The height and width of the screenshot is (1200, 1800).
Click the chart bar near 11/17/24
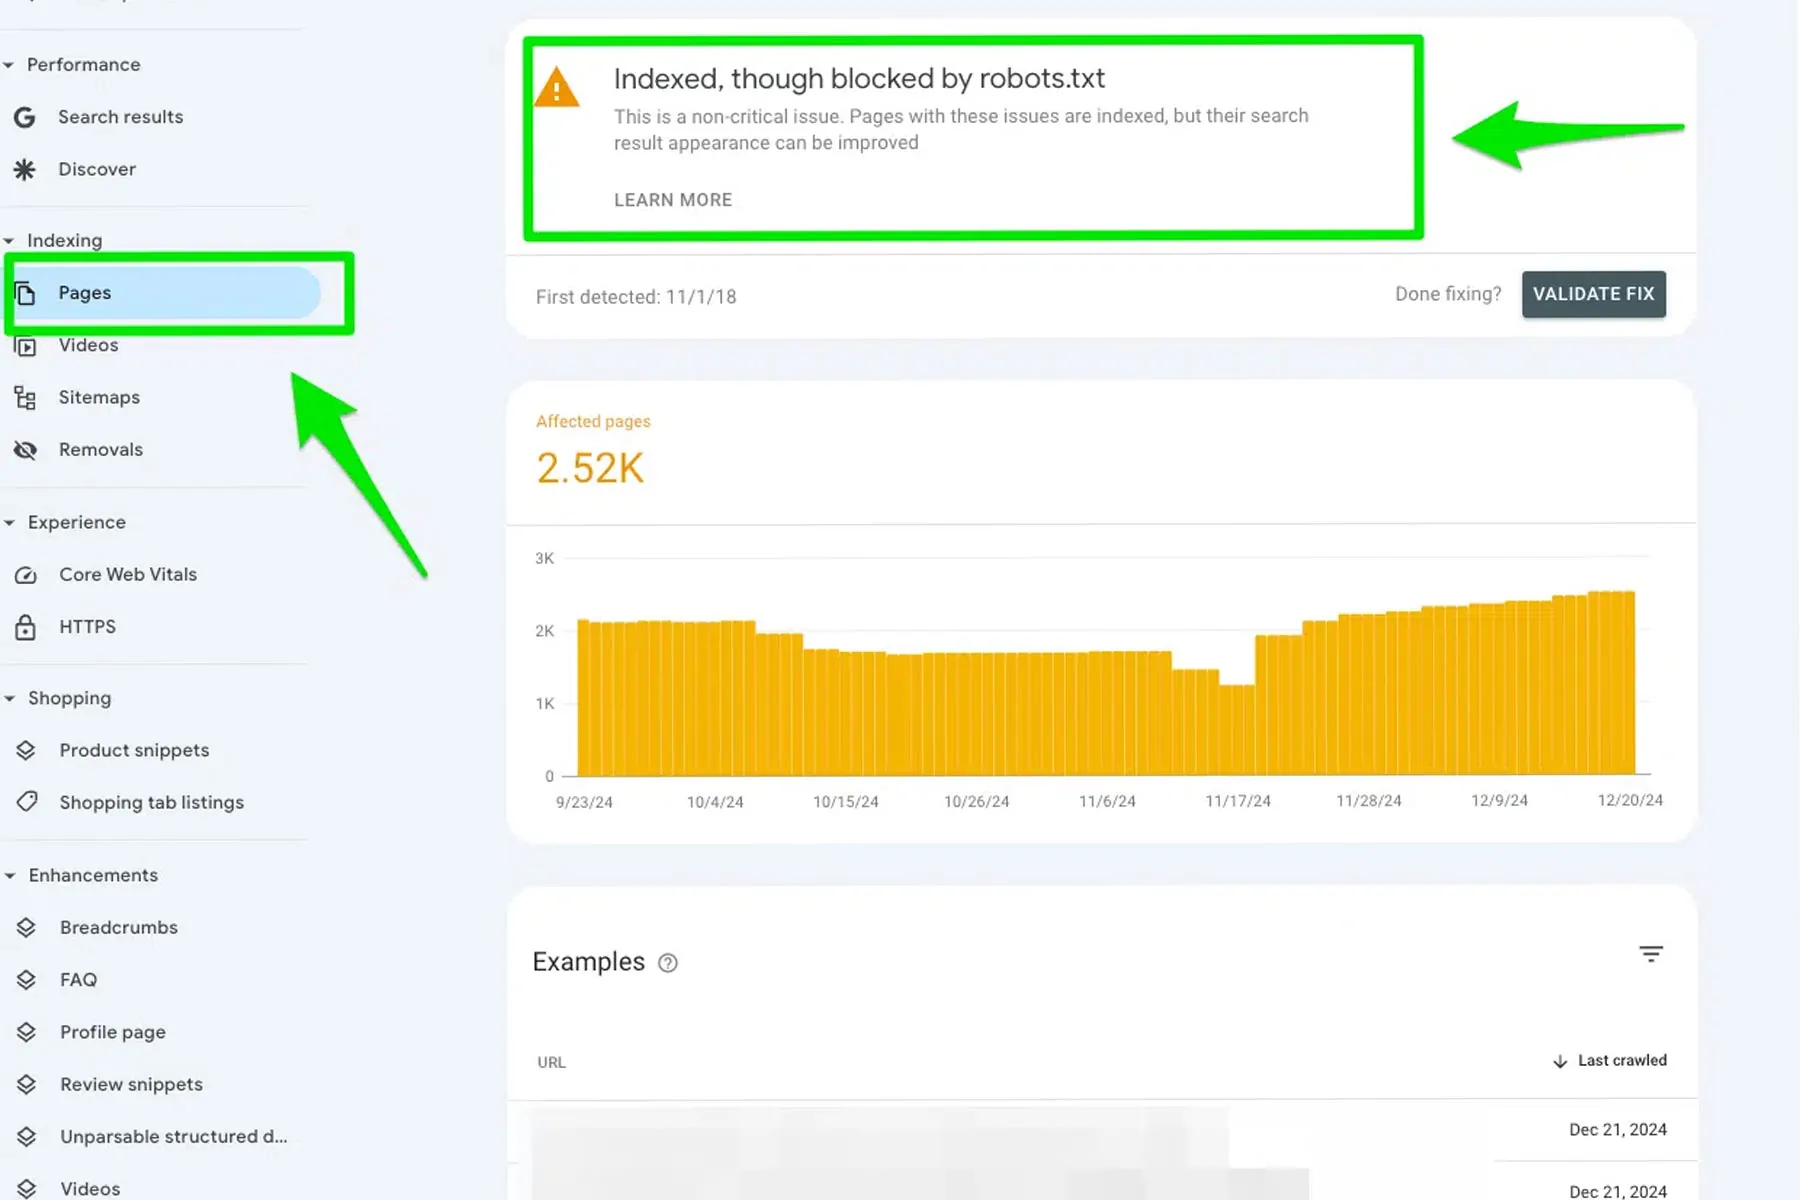pos(1238,730)
